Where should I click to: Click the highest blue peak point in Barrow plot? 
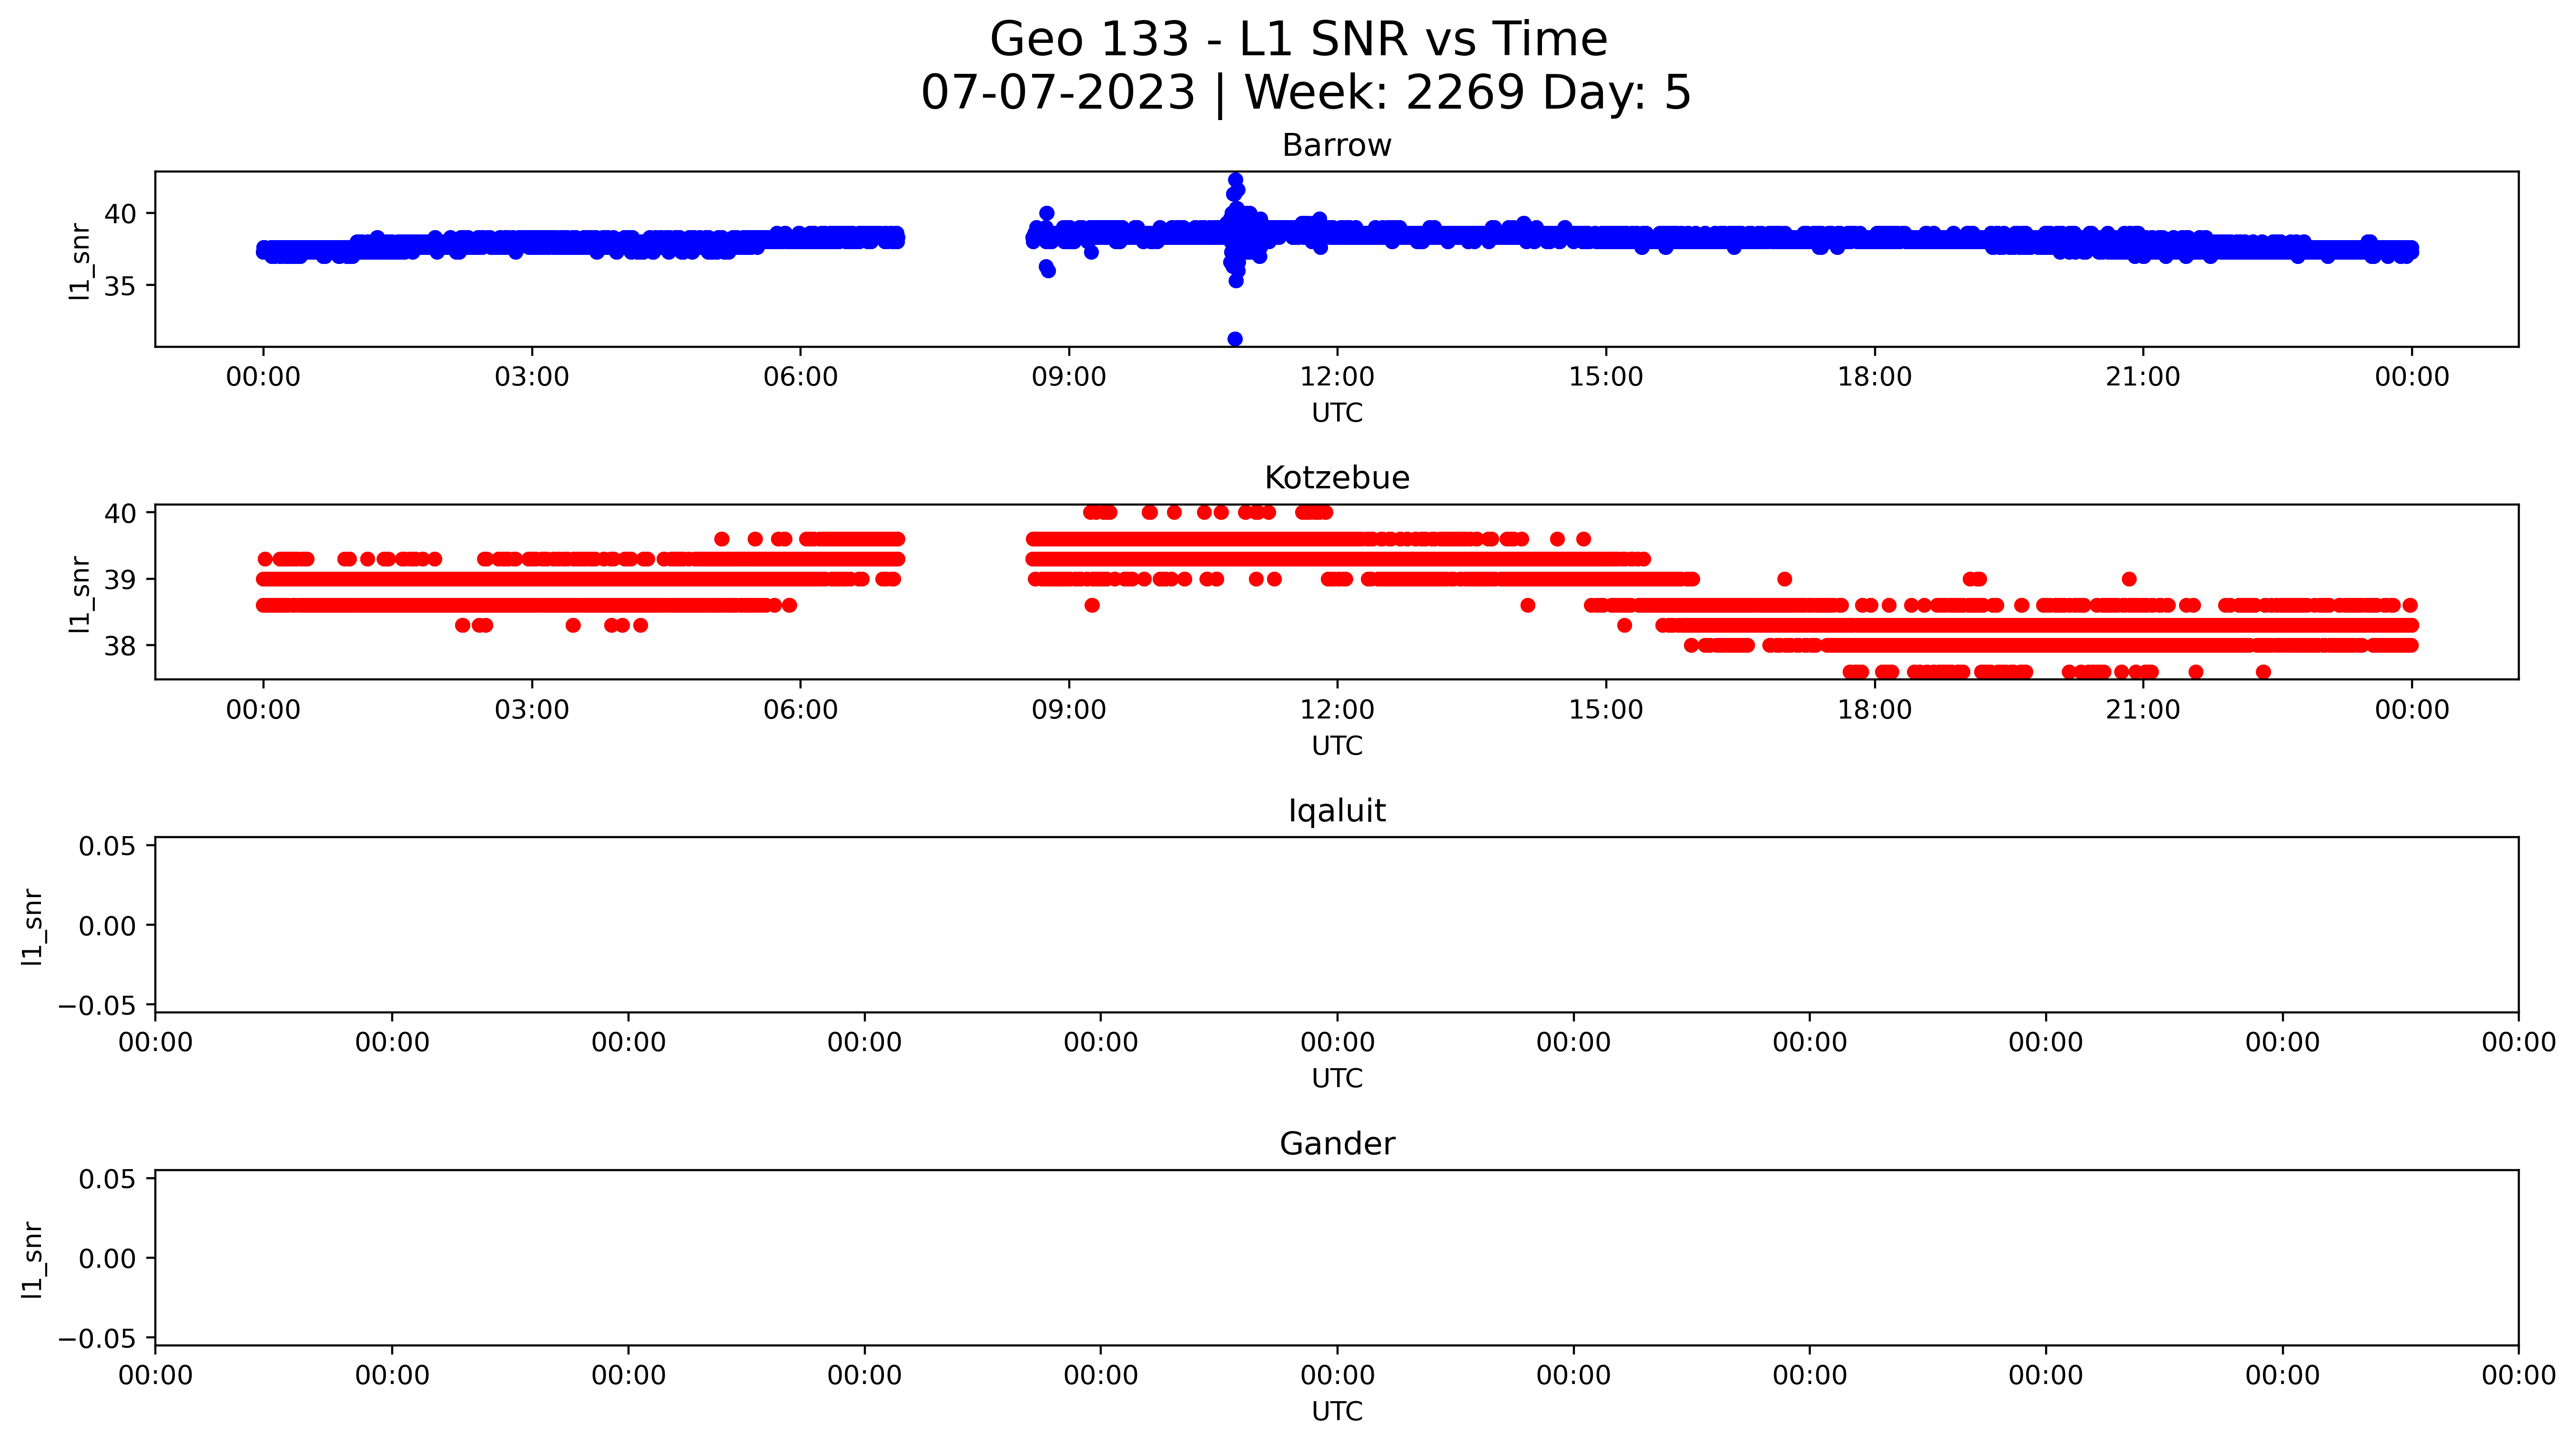pyautogui.click(x=1236, y=180)
